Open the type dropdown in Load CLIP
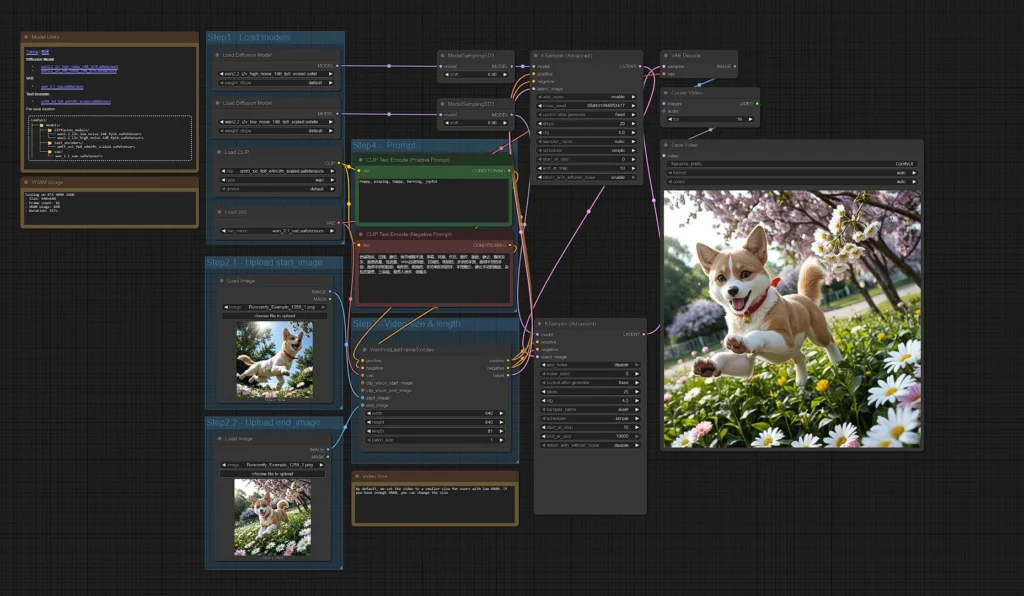 click(x=279, y=179)
